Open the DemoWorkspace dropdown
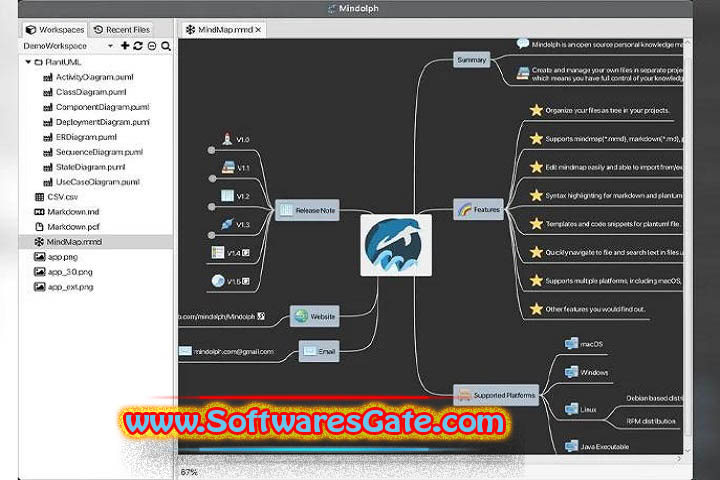This screenshot has height=480, width=720. click(110, 46)
